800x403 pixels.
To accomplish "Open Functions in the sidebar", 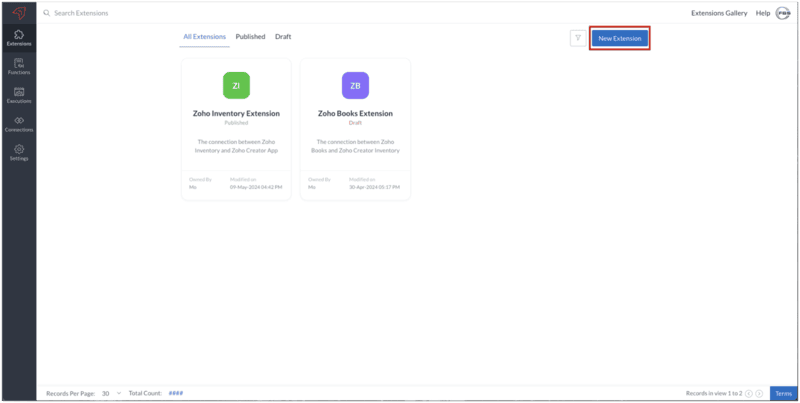I will [19, 66].
